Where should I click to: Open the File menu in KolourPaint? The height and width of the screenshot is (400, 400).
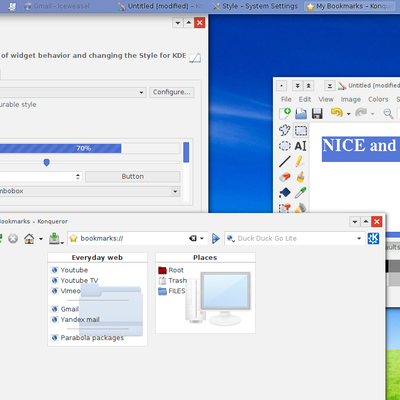[x=286, y=99]
